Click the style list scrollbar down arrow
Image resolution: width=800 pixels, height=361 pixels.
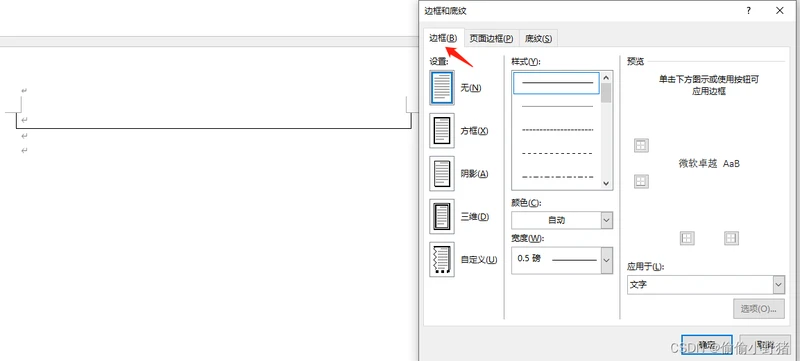(606, 183)
